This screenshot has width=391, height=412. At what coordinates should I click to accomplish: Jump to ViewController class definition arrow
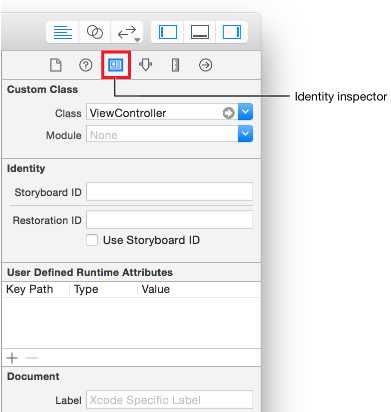(228, 113)
